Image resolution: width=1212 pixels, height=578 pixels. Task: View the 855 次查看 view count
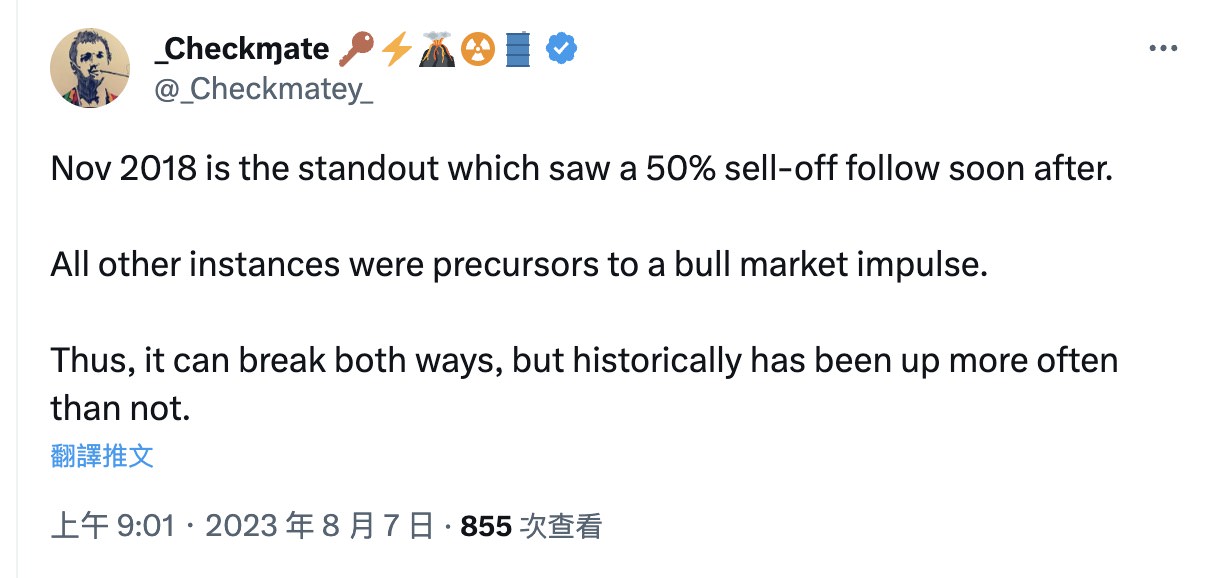point(531,525)
